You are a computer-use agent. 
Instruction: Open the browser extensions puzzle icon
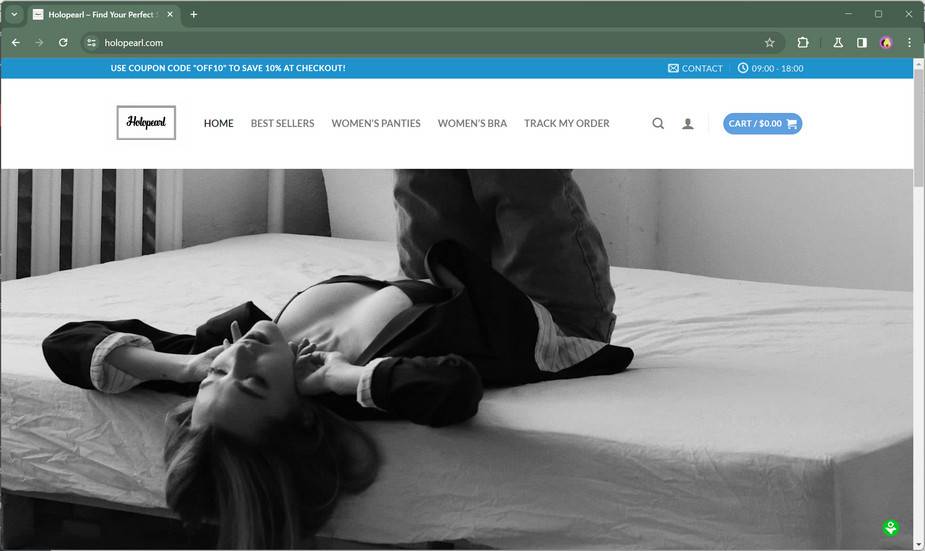[x=803, y=42]
